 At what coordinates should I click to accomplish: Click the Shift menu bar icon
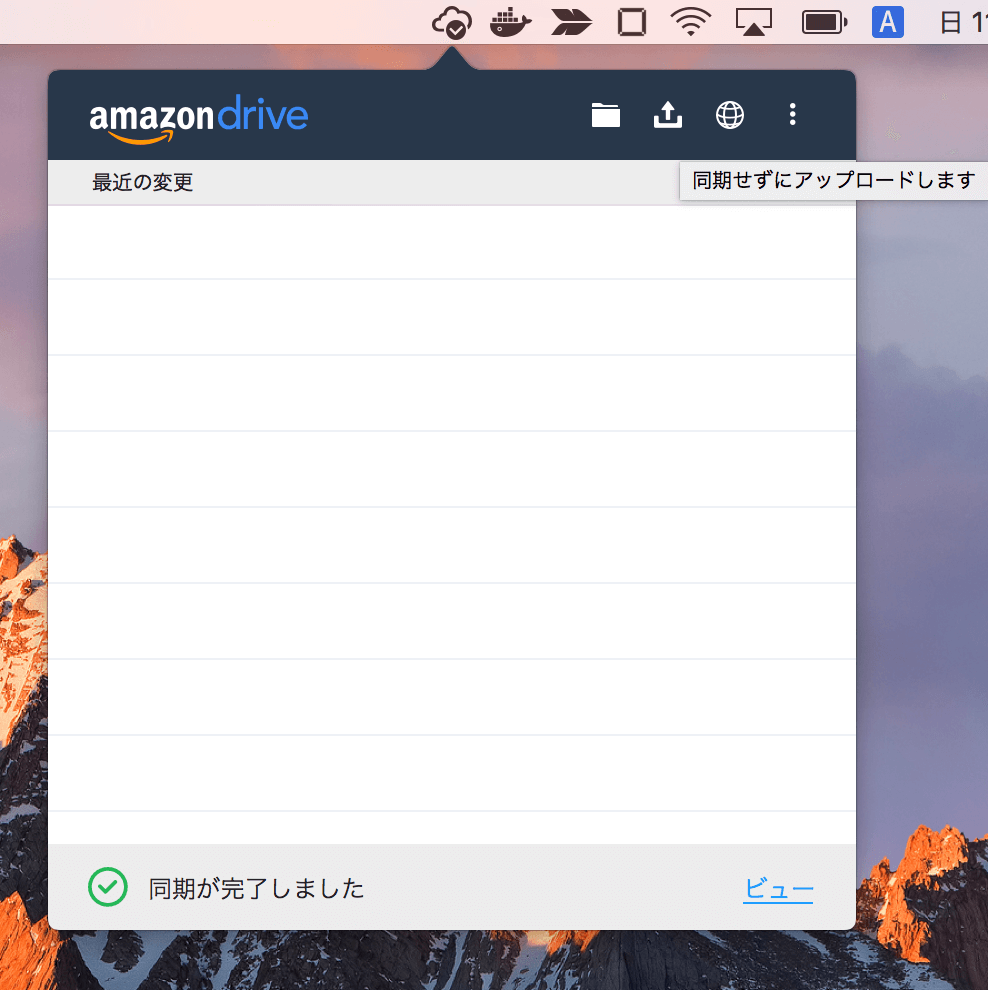coord(570,21)
